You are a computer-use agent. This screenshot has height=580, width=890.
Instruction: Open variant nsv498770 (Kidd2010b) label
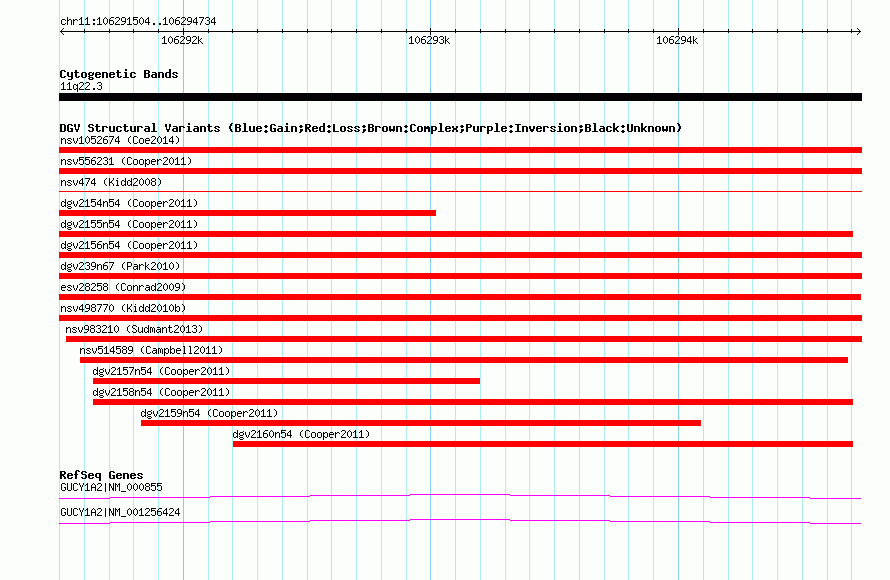pyautogui.click(x=123, y=308)
